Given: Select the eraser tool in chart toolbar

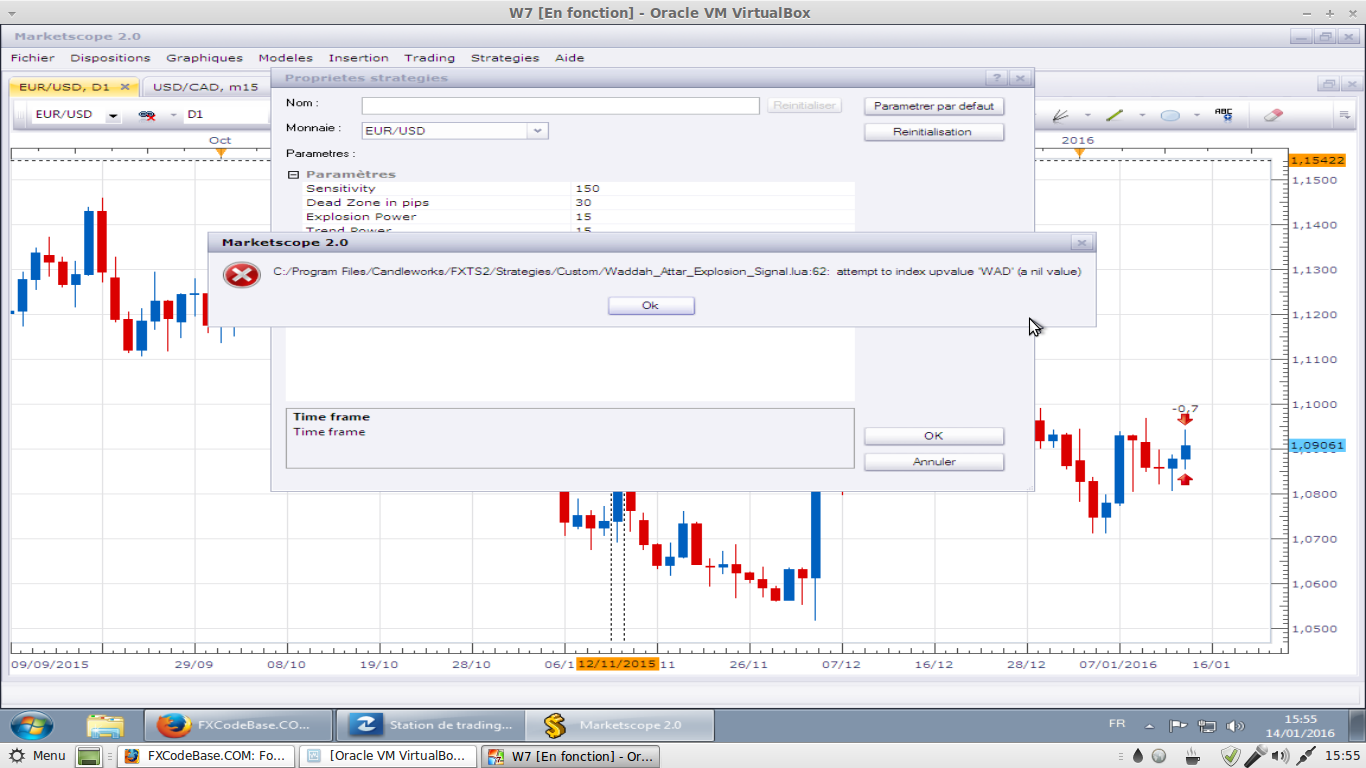Looking at the screenshot, I should pos(1273,115).
